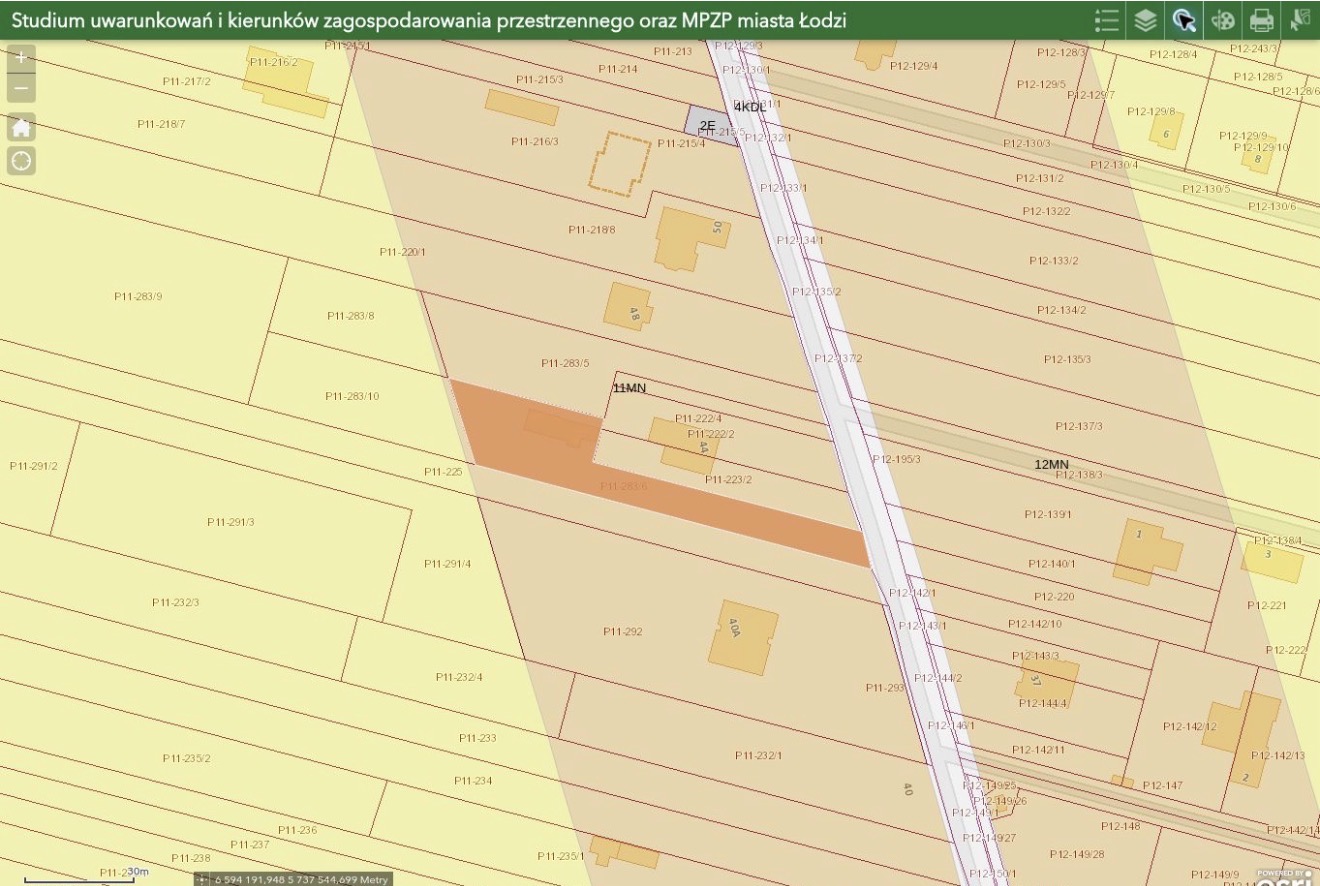Open the legend panel icon
Image resolution: width=1320 pixels, height=886 pixels.
(x=1107, y=20)
